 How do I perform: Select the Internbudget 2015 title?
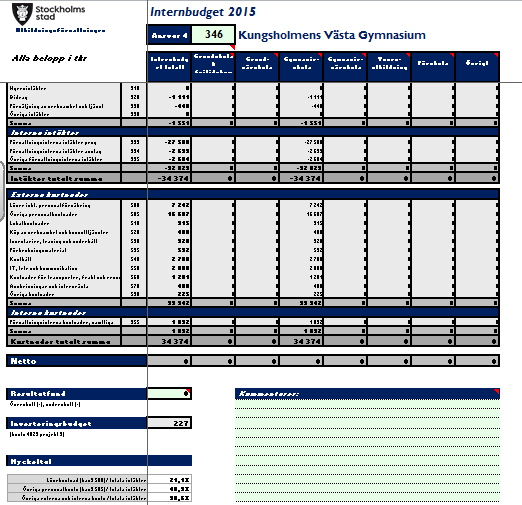(203, 12)
